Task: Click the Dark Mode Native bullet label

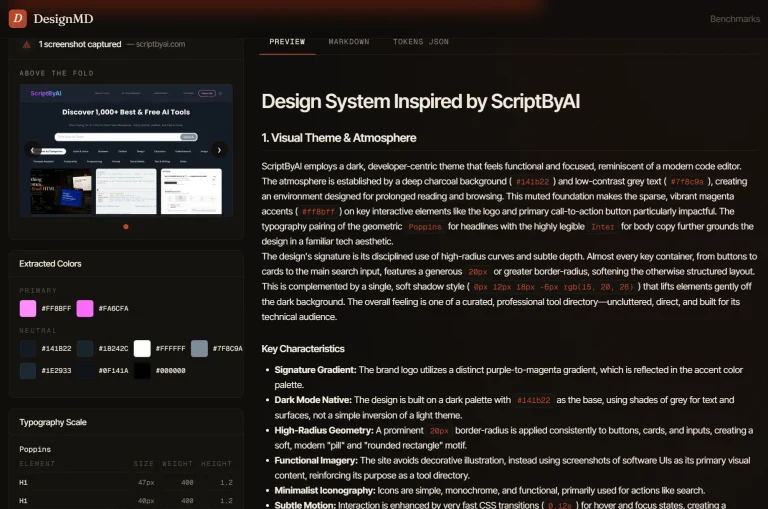Action: (x=312, y=400)
